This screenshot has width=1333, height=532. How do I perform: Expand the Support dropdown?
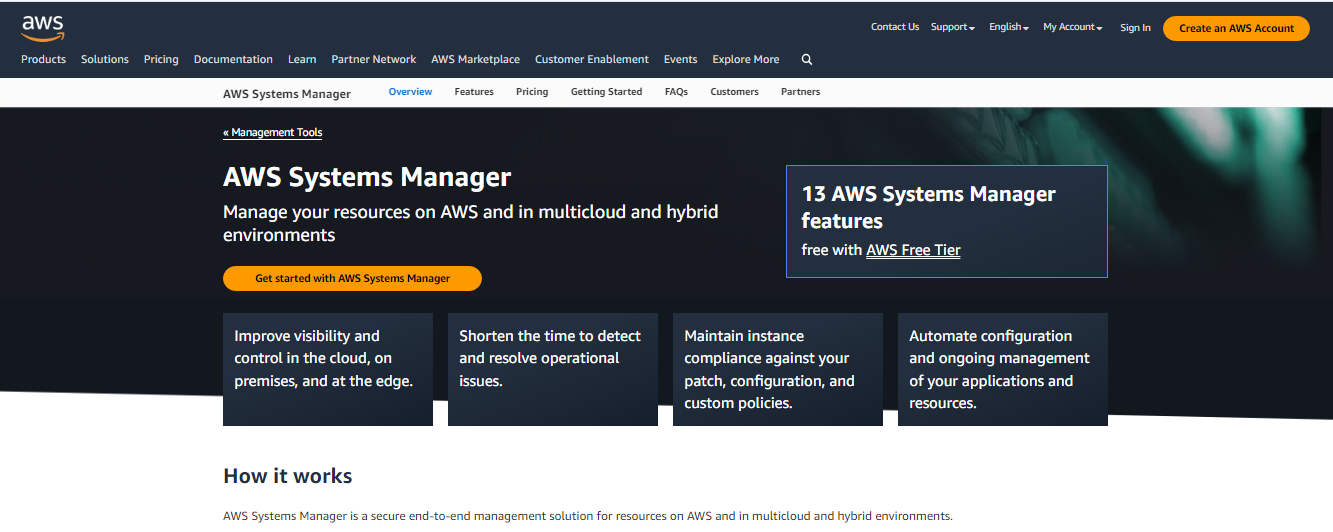coord(952,28)
